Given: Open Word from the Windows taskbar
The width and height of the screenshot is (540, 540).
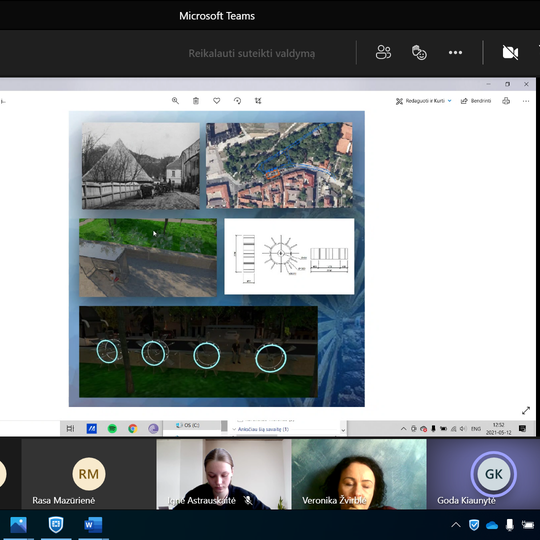Looking at the screenshot, I should point(93,525).
